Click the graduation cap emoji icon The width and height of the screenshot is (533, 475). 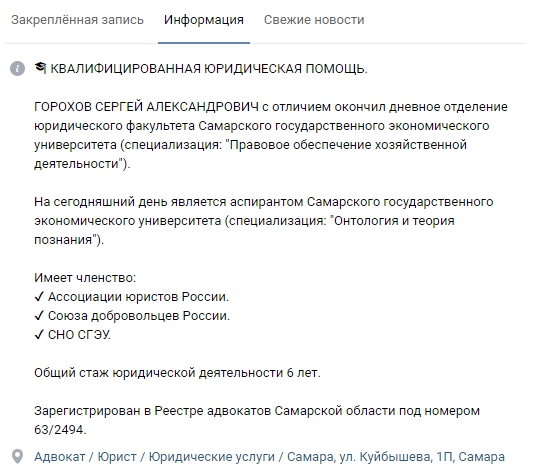coord(40,68)
